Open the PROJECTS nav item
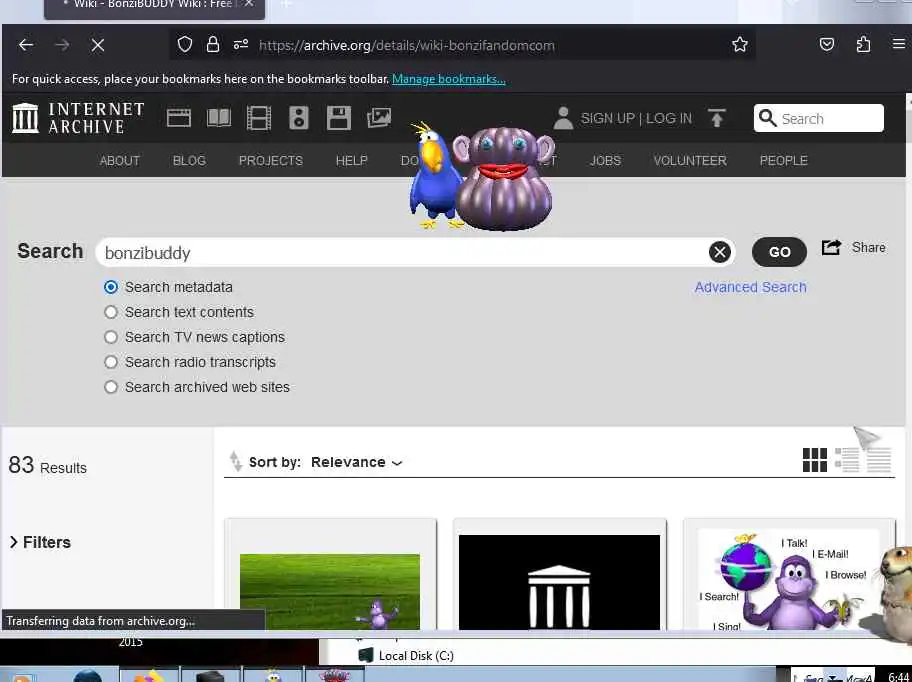This screenshot has width=912, height=682. point(271,160)
